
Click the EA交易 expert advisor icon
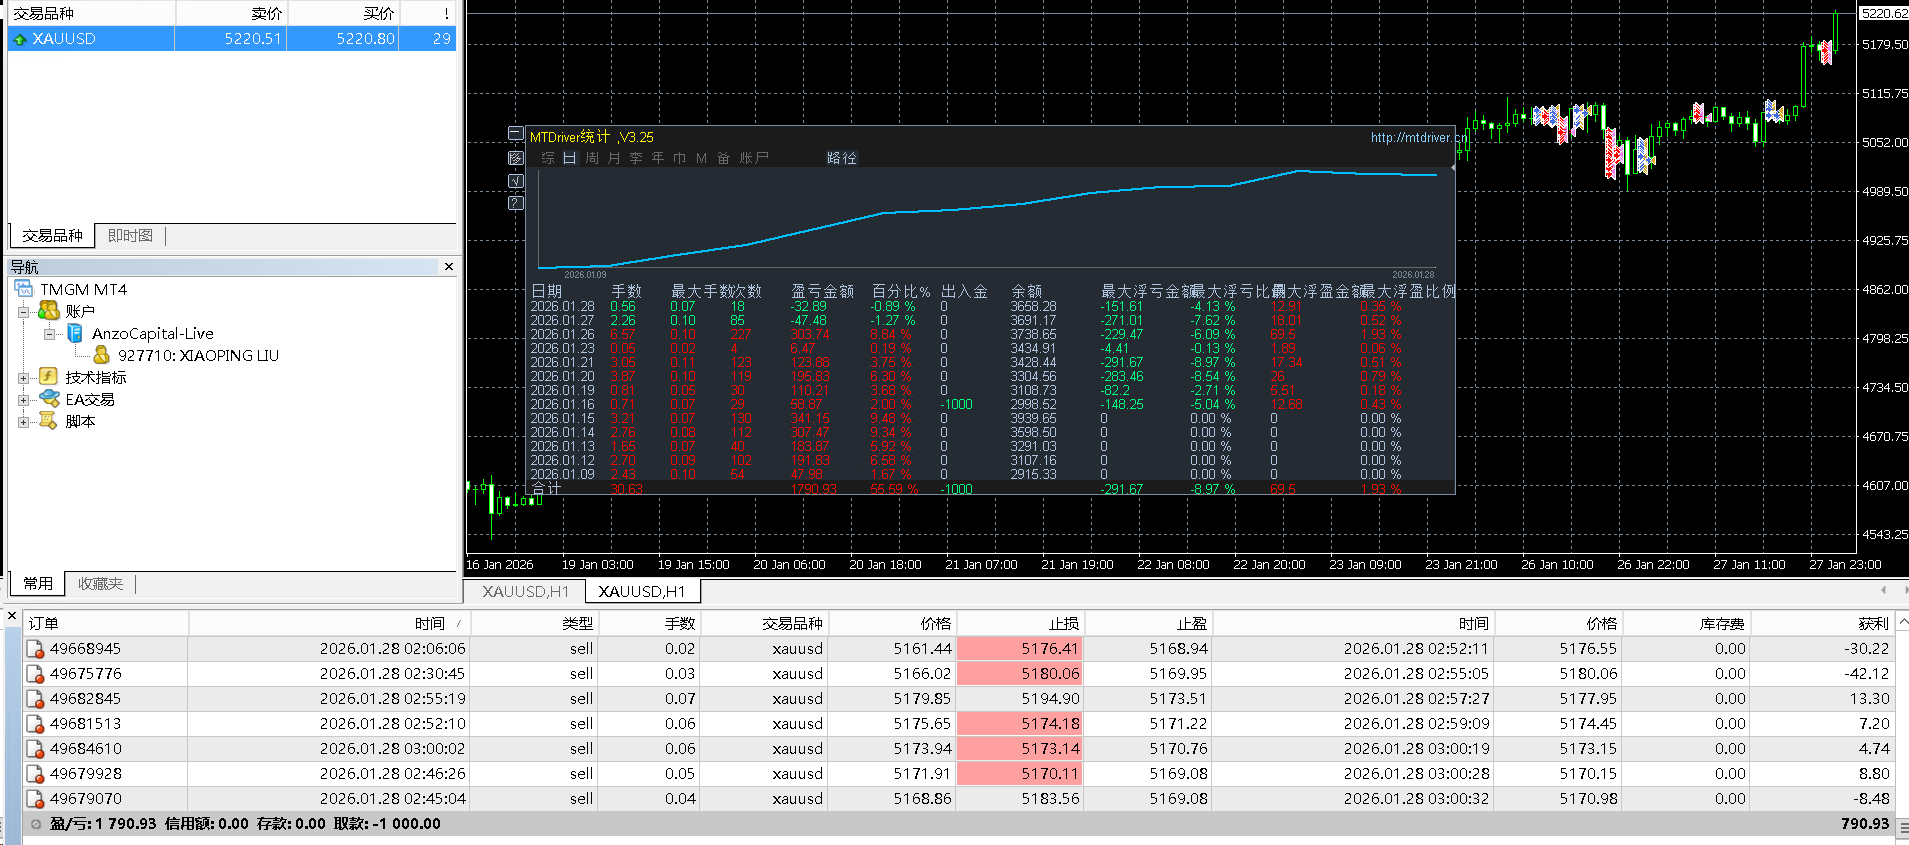[48, 399]
